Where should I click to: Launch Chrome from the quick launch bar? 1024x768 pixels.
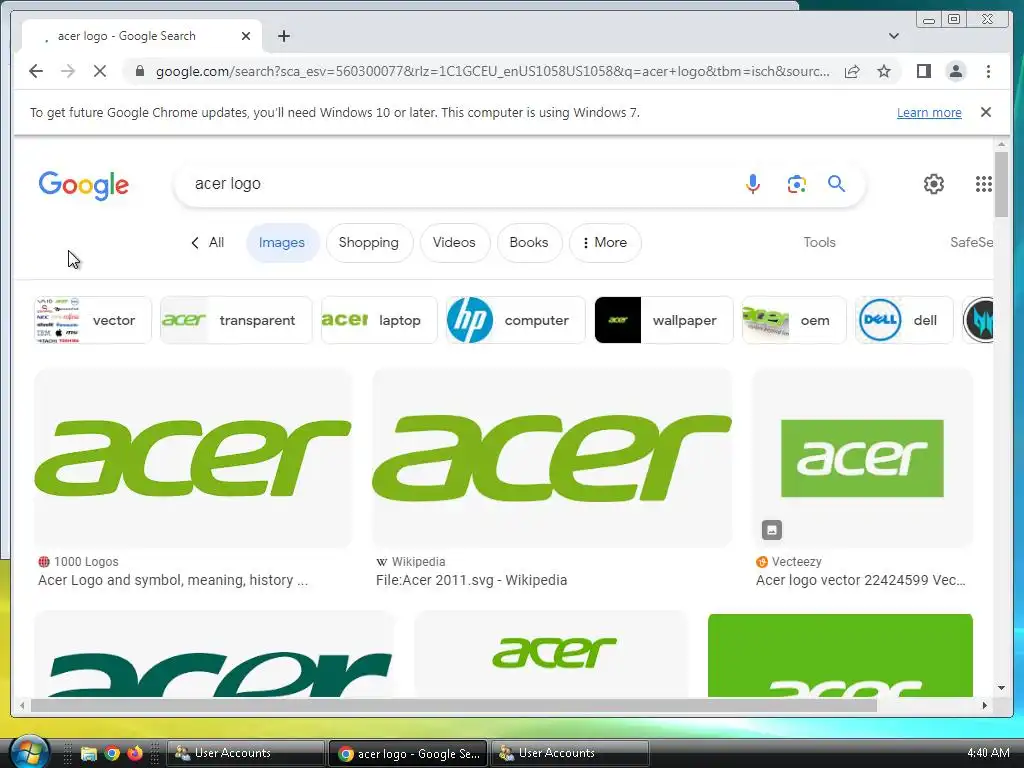pos(112,754)
